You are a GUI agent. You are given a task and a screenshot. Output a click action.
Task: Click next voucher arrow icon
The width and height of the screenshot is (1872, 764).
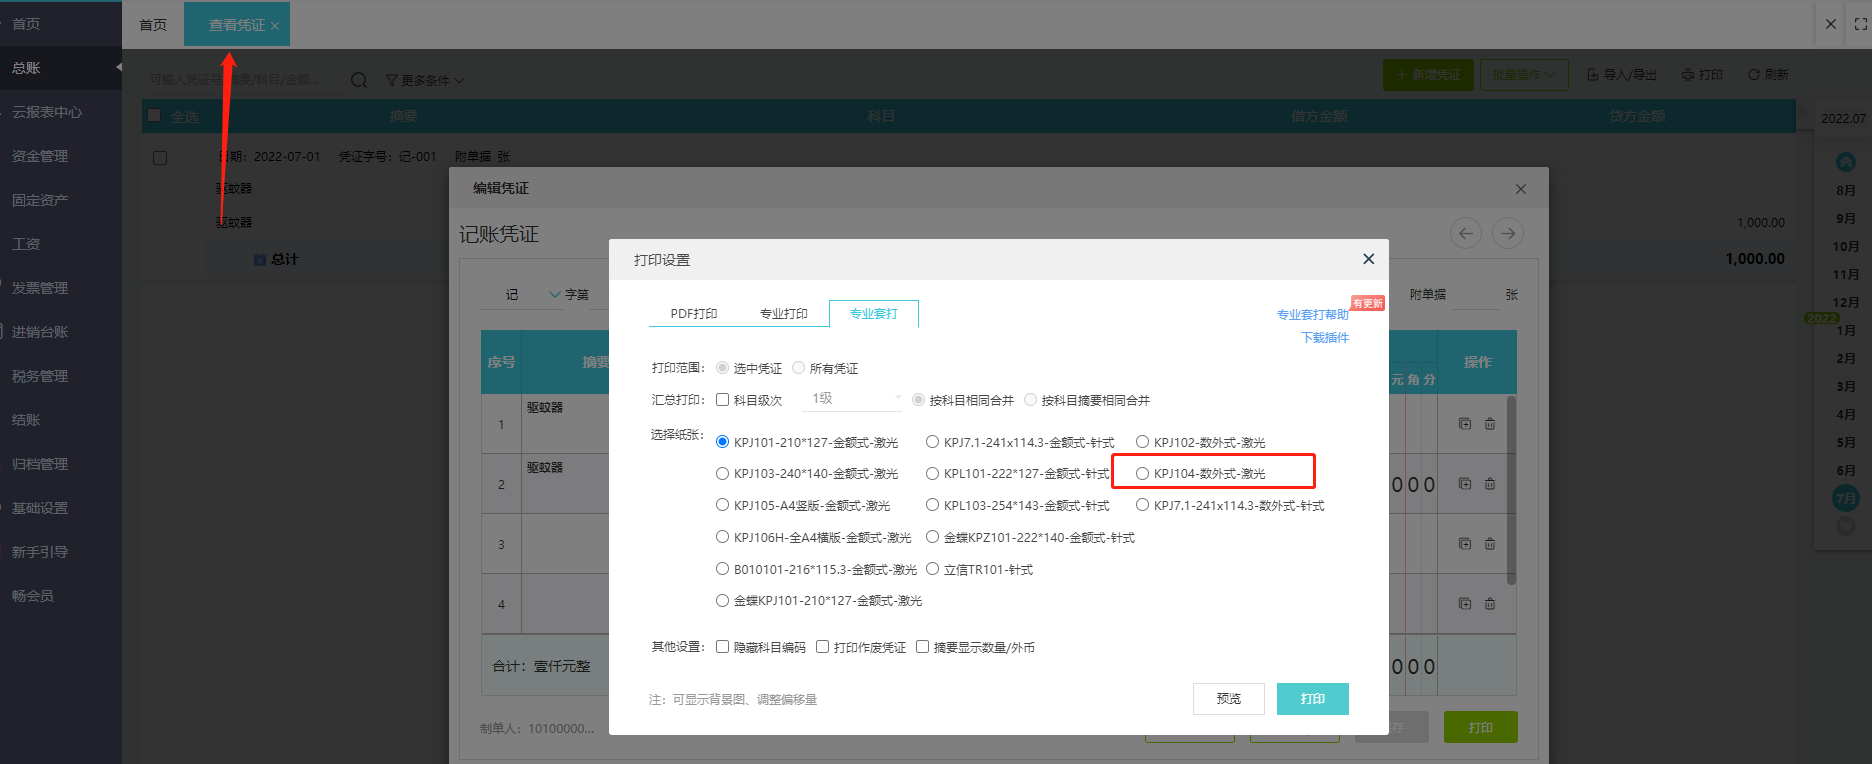click(x=1507, y=233)
